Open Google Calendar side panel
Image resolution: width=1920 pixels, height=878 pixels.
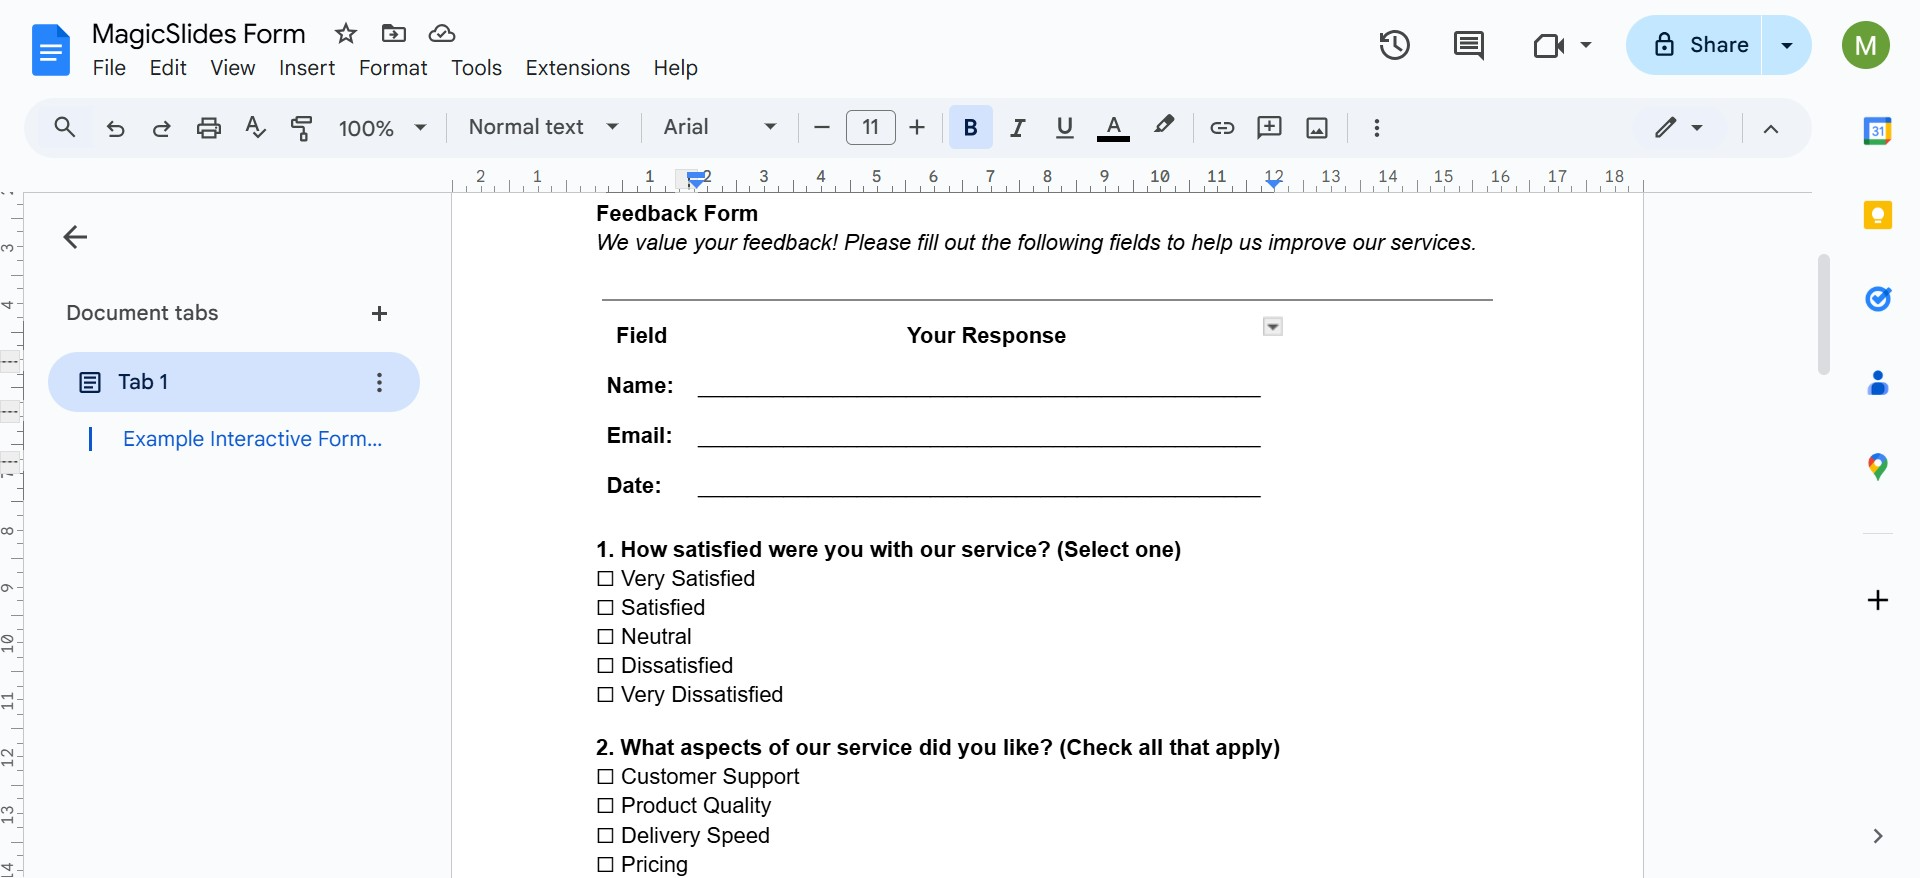[x=1877, y=131]
